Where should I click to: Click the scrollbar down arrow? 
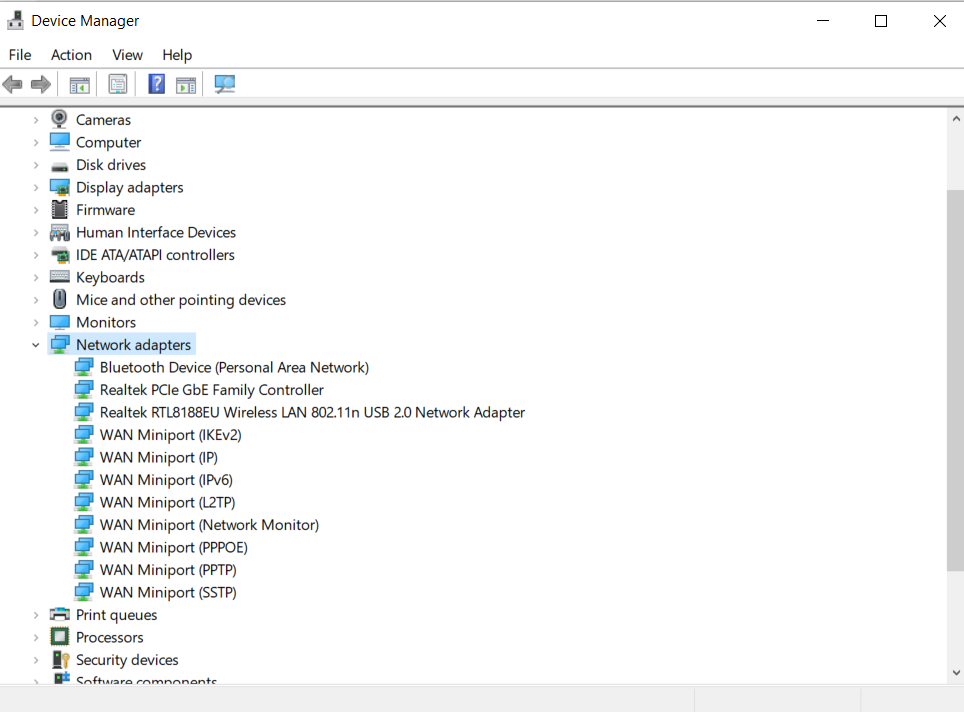click(x=955, y=673)
